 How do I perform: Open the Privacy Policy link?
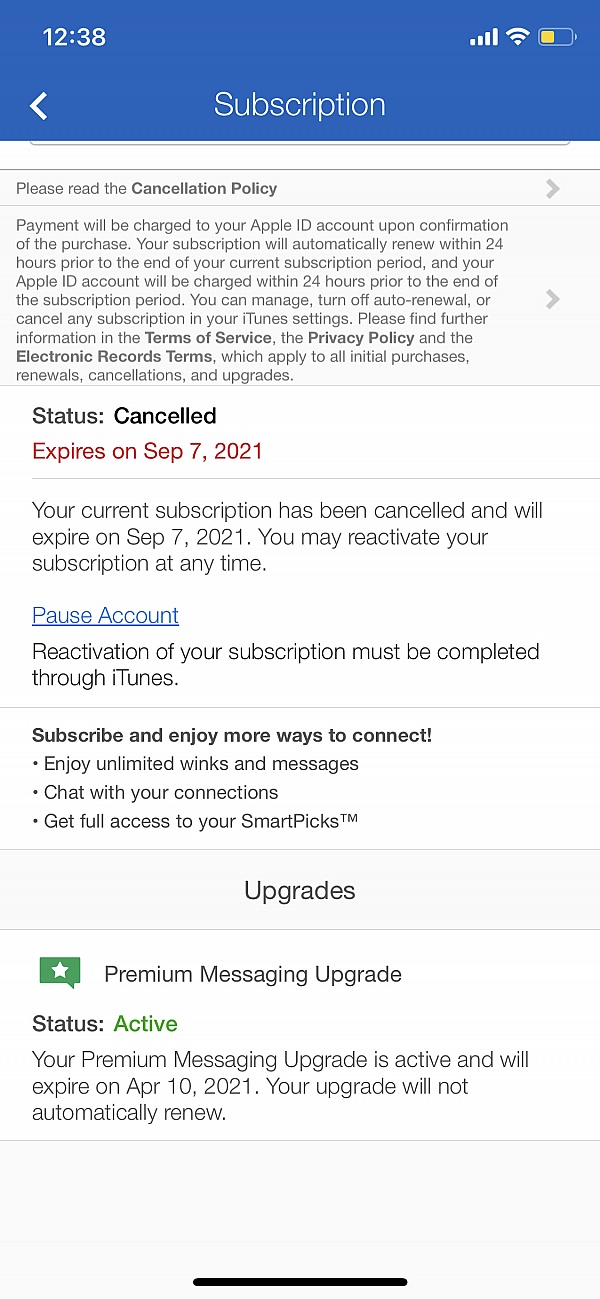click(x=361, y=338)
